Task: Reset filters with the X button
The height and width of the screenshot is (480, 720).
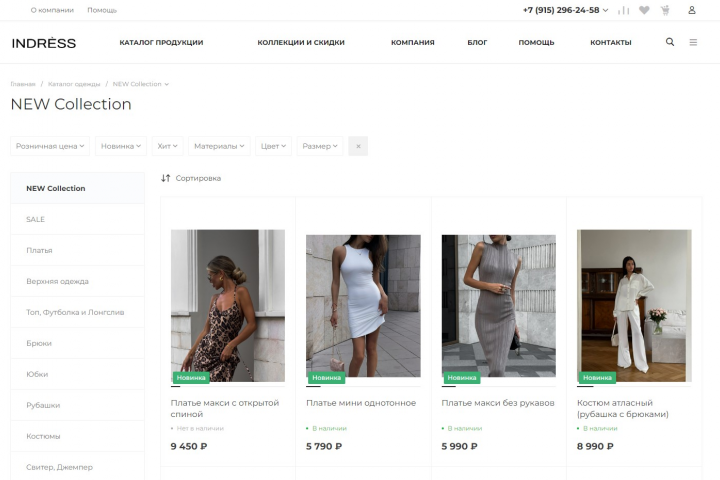Action: pyautogui.click(x=358, y=146)
